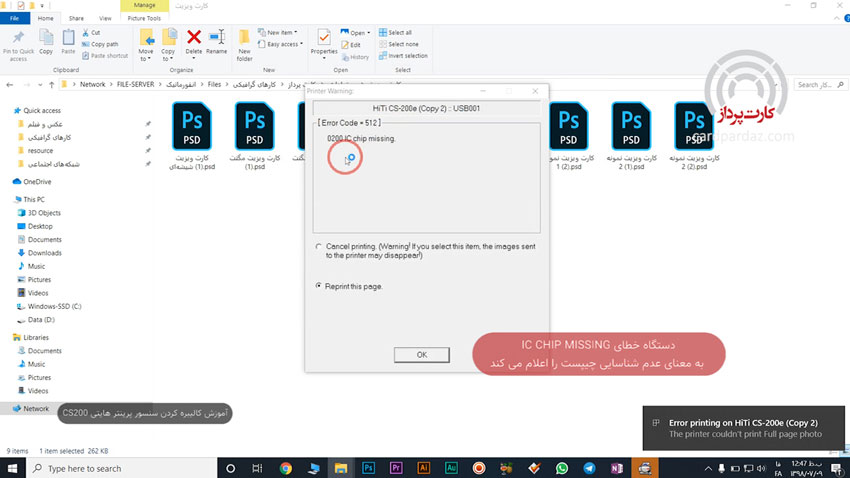Viewport: 850px width, 478px height.
Task: Open the Open dropdown in ribbon
Action: tap(356, 33)
